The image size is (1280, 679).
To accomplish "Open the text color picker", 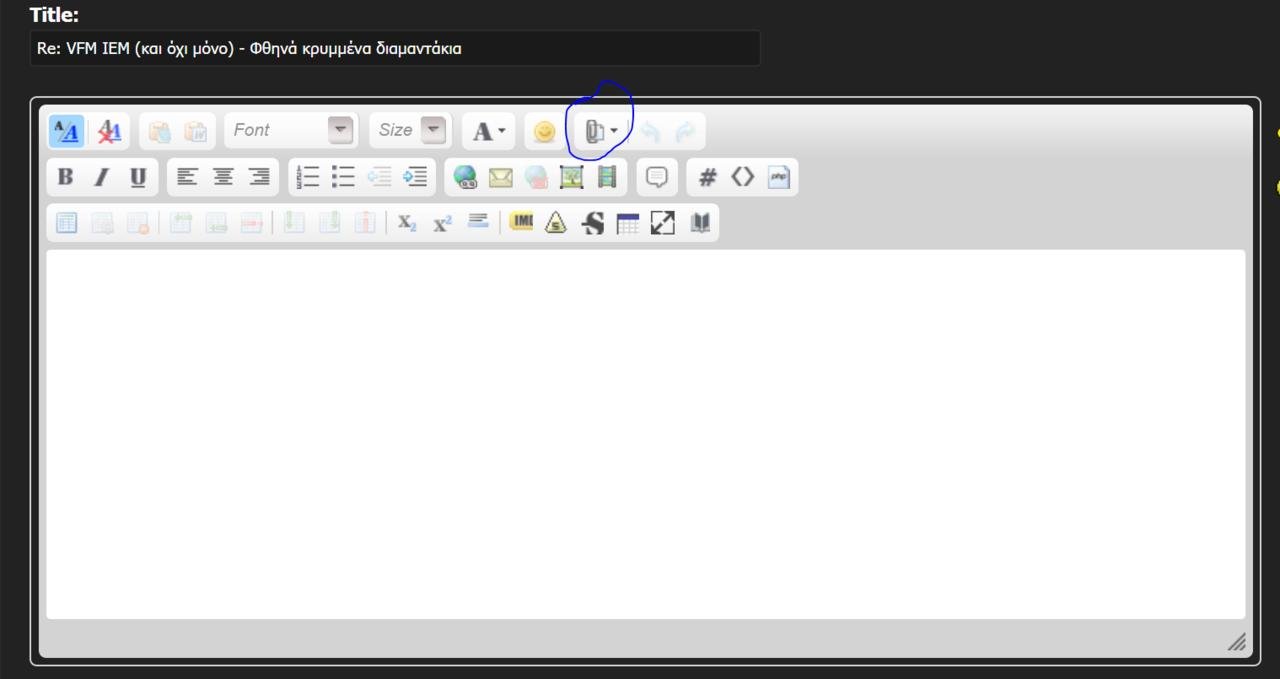I will (488, 131).
